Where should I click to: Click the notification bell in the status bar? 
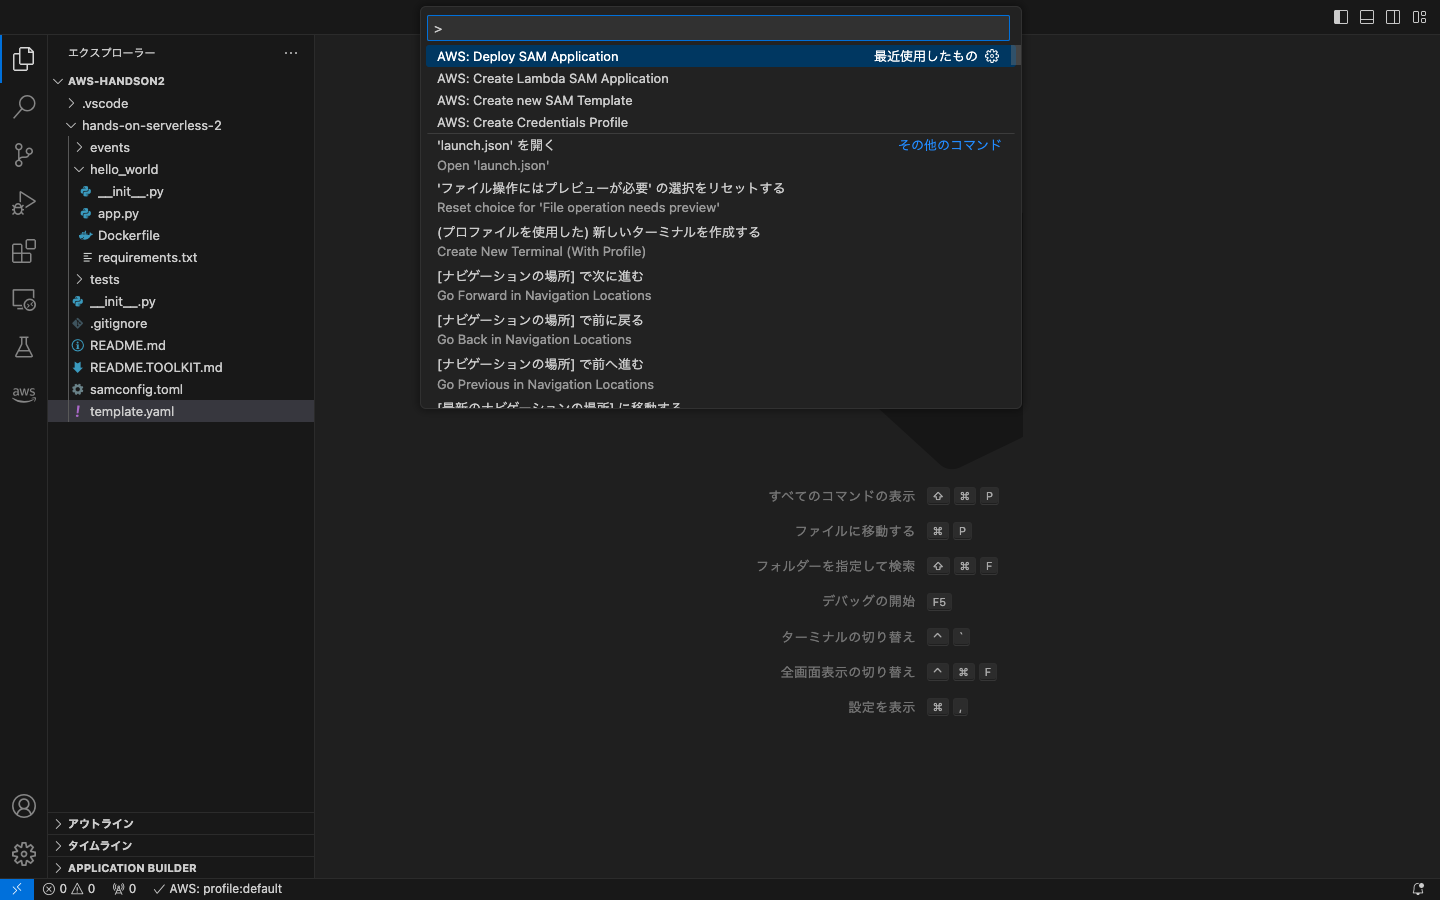pos(1418,888)
